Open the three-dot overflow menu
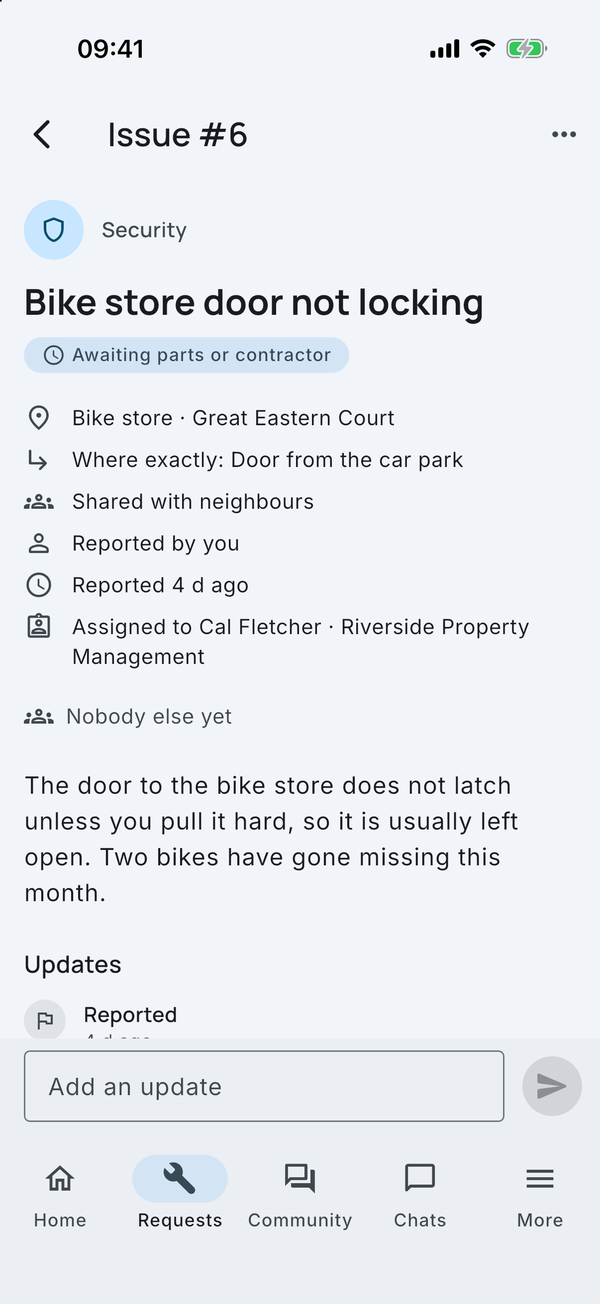This screenshot has height=1304, width=600. [564, 135]
